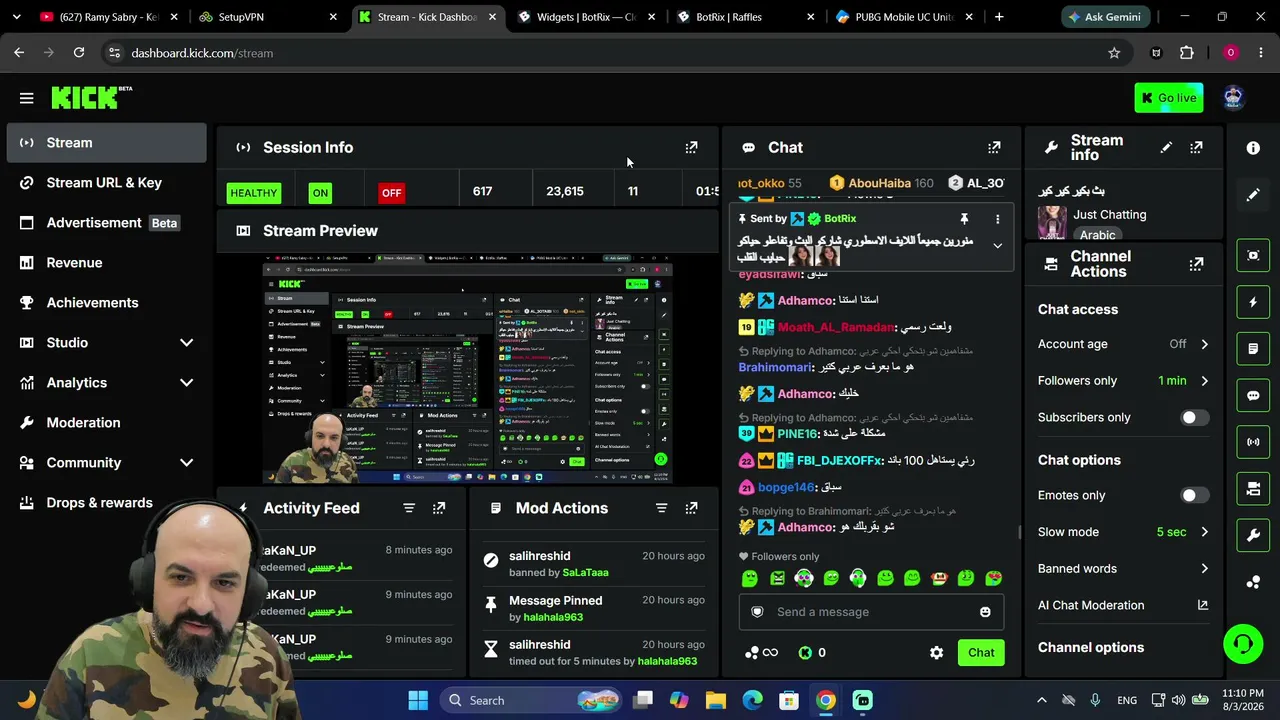Image resolution: width=1280 pixels, height=720 pixels.
Task: Open File Explorer from the taskbar
Action: [715, 701]
